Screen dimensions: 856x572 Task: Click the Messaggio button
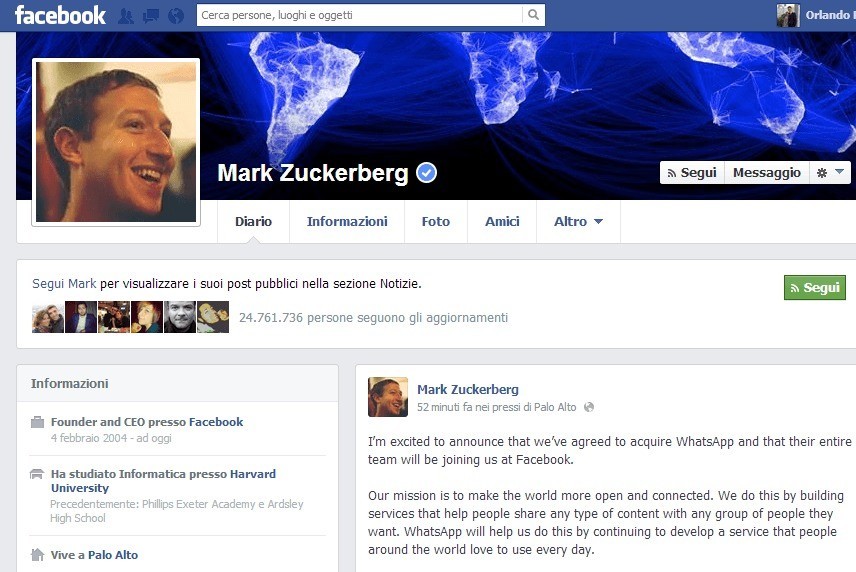click(766, 172)
